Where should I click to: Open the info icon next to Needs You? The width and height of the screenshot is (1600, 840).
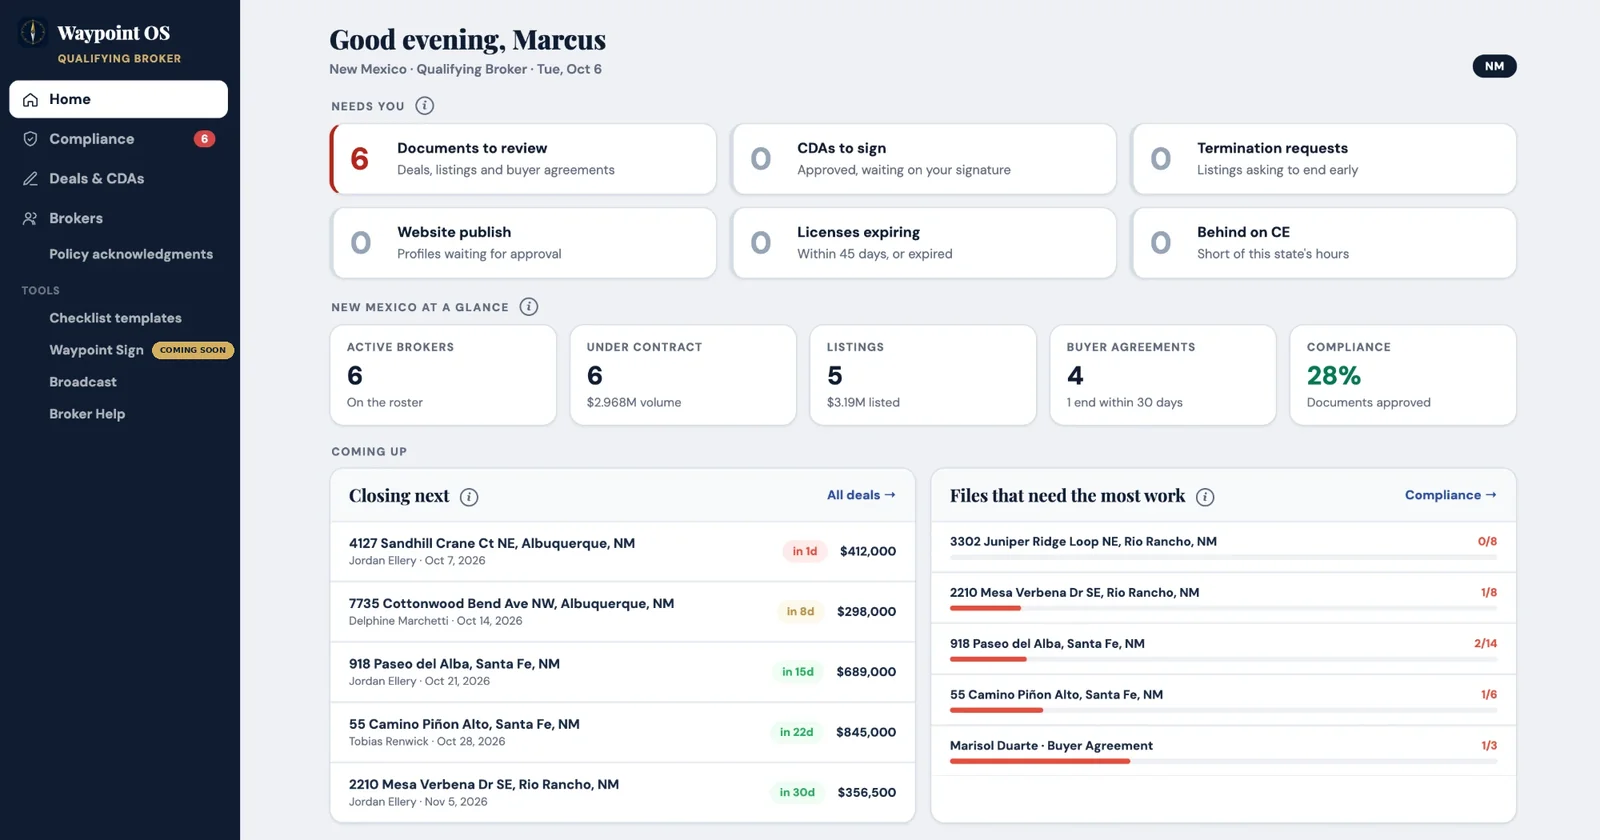pyautogui.click(x=424, y=106)
